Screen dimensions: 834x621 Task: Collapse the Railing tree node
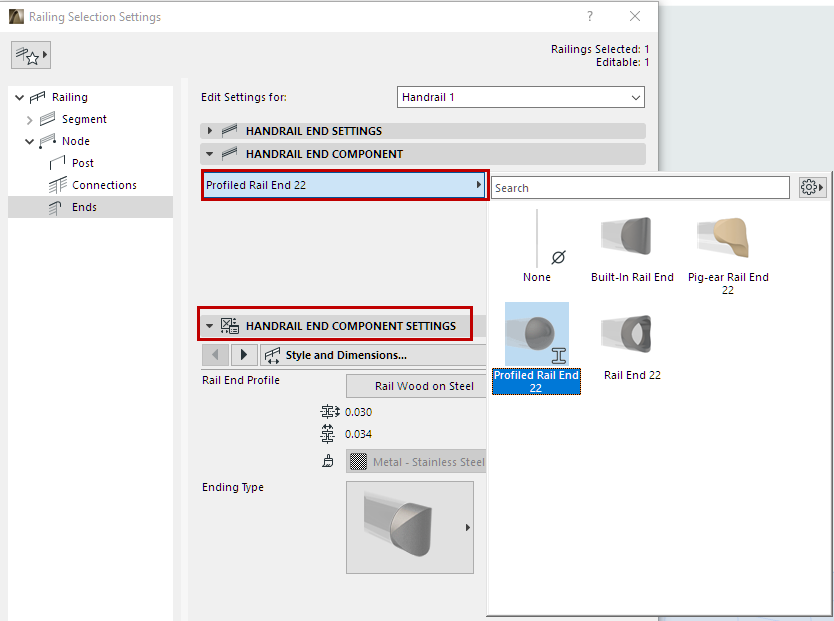pos(20,97)
